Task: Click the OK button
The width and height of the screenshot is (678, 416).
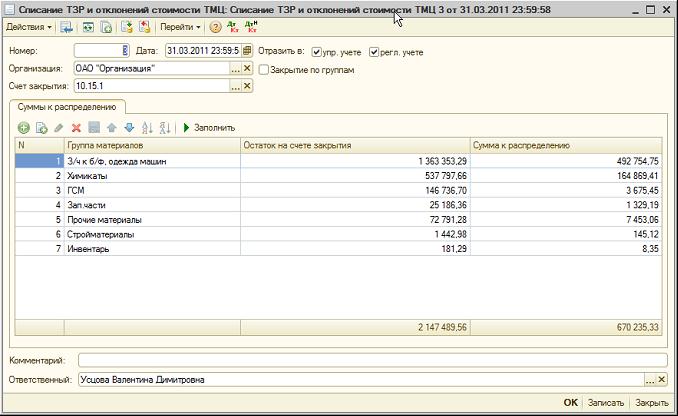Action: click(570, 403)
